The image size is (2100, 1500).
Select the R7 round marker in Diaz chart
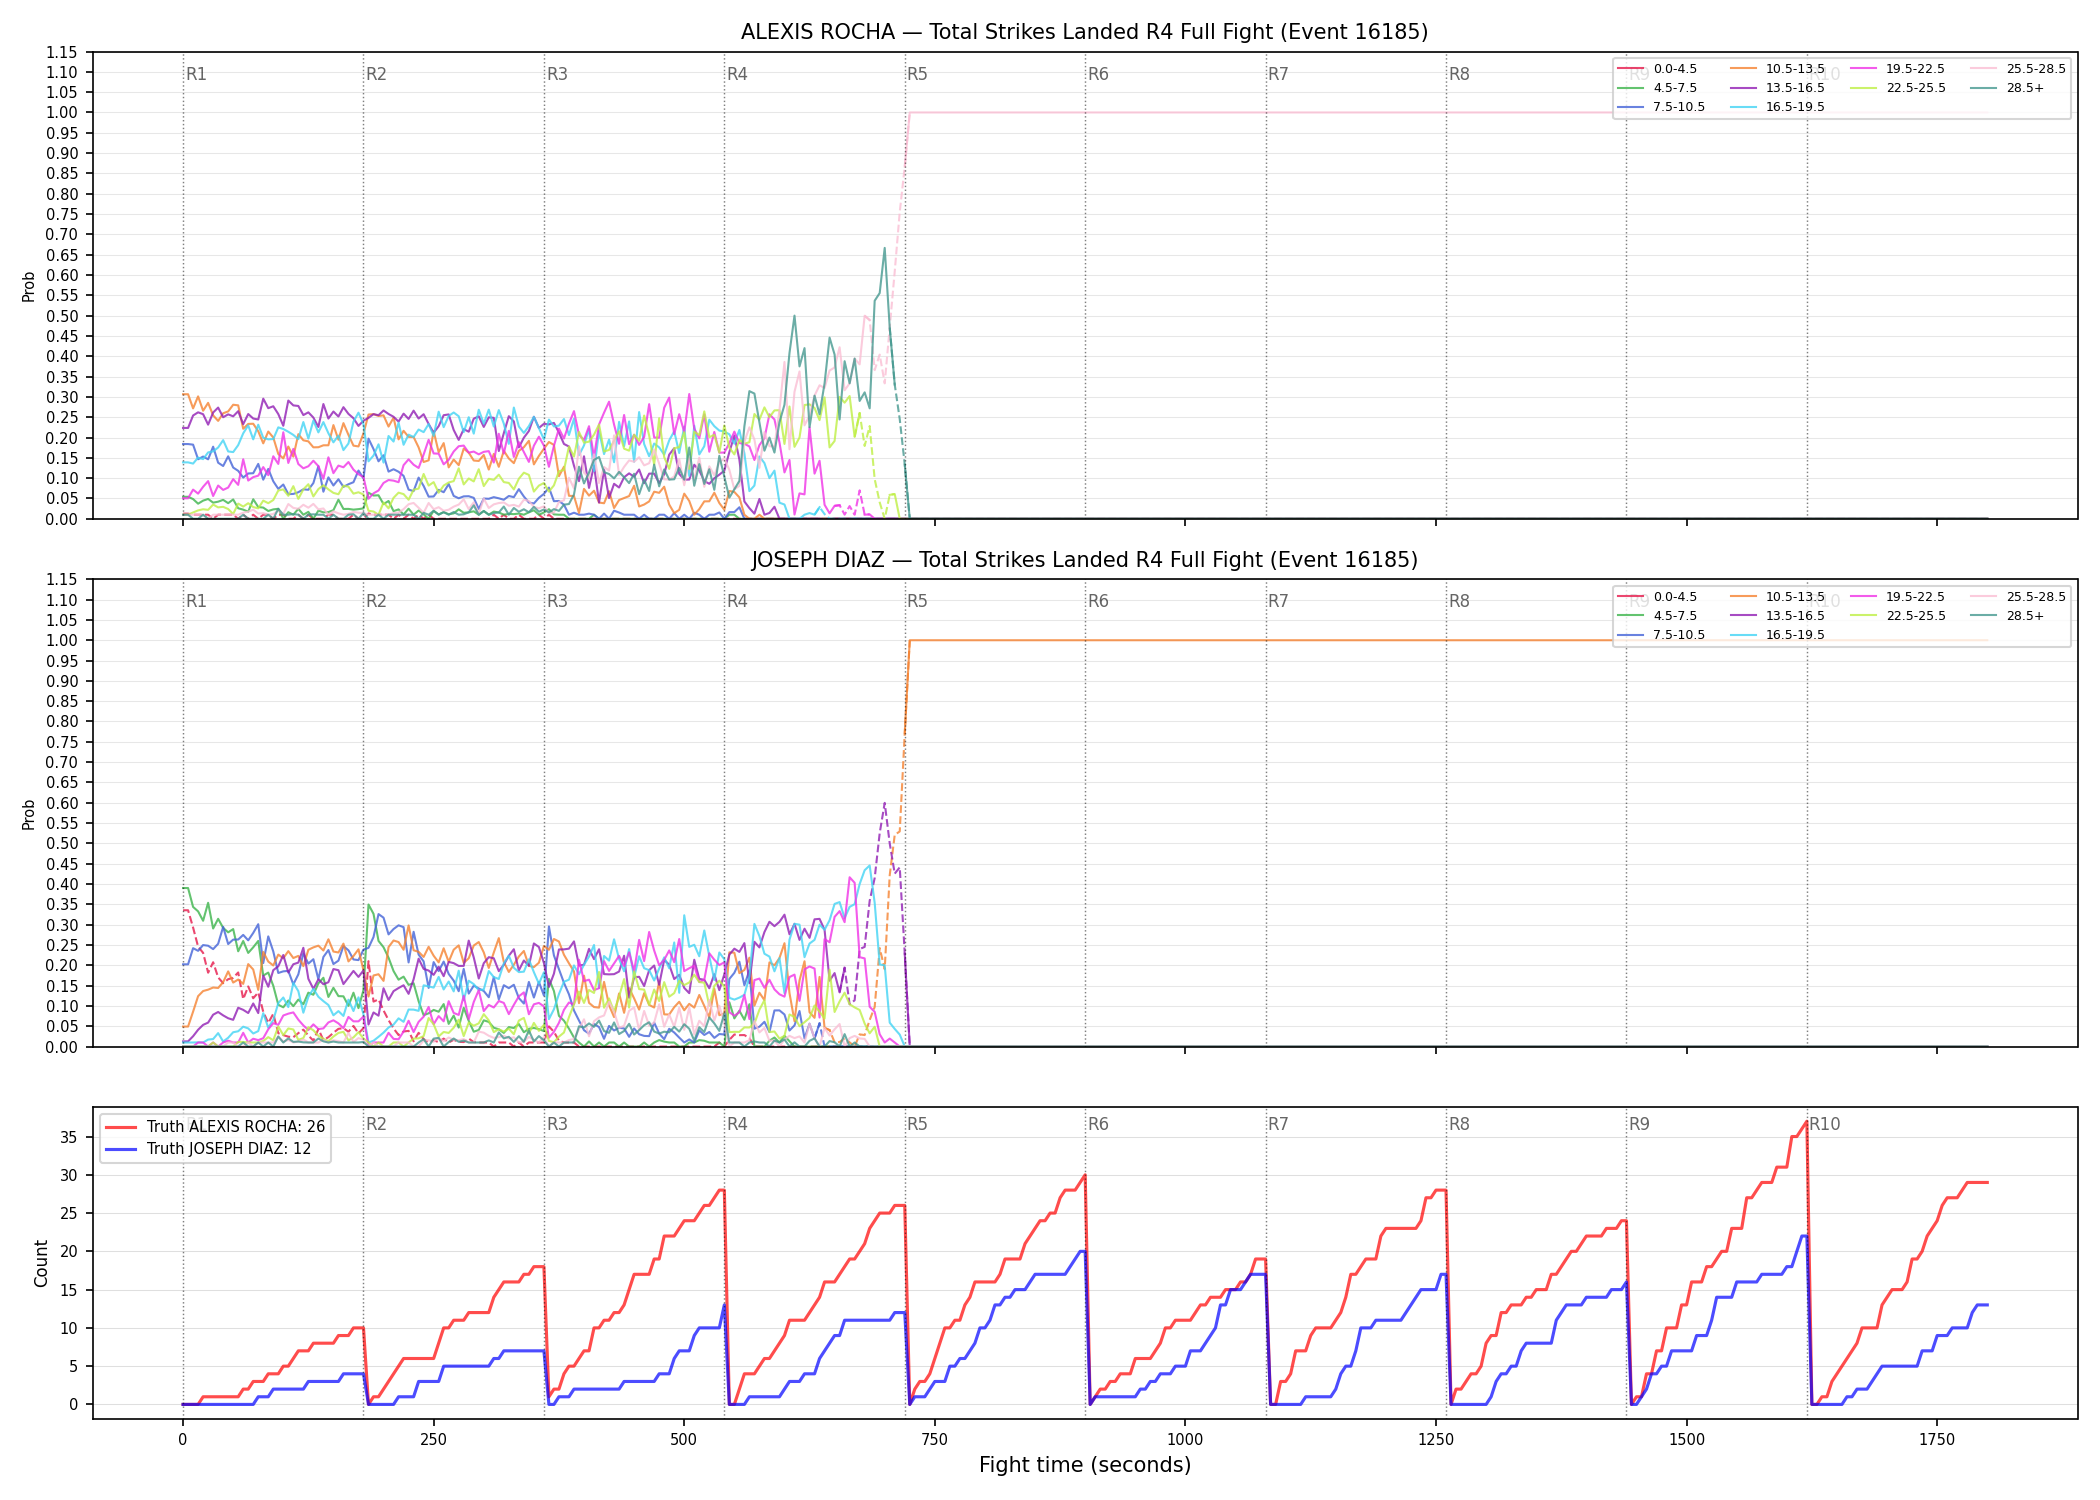[1278, 601]
